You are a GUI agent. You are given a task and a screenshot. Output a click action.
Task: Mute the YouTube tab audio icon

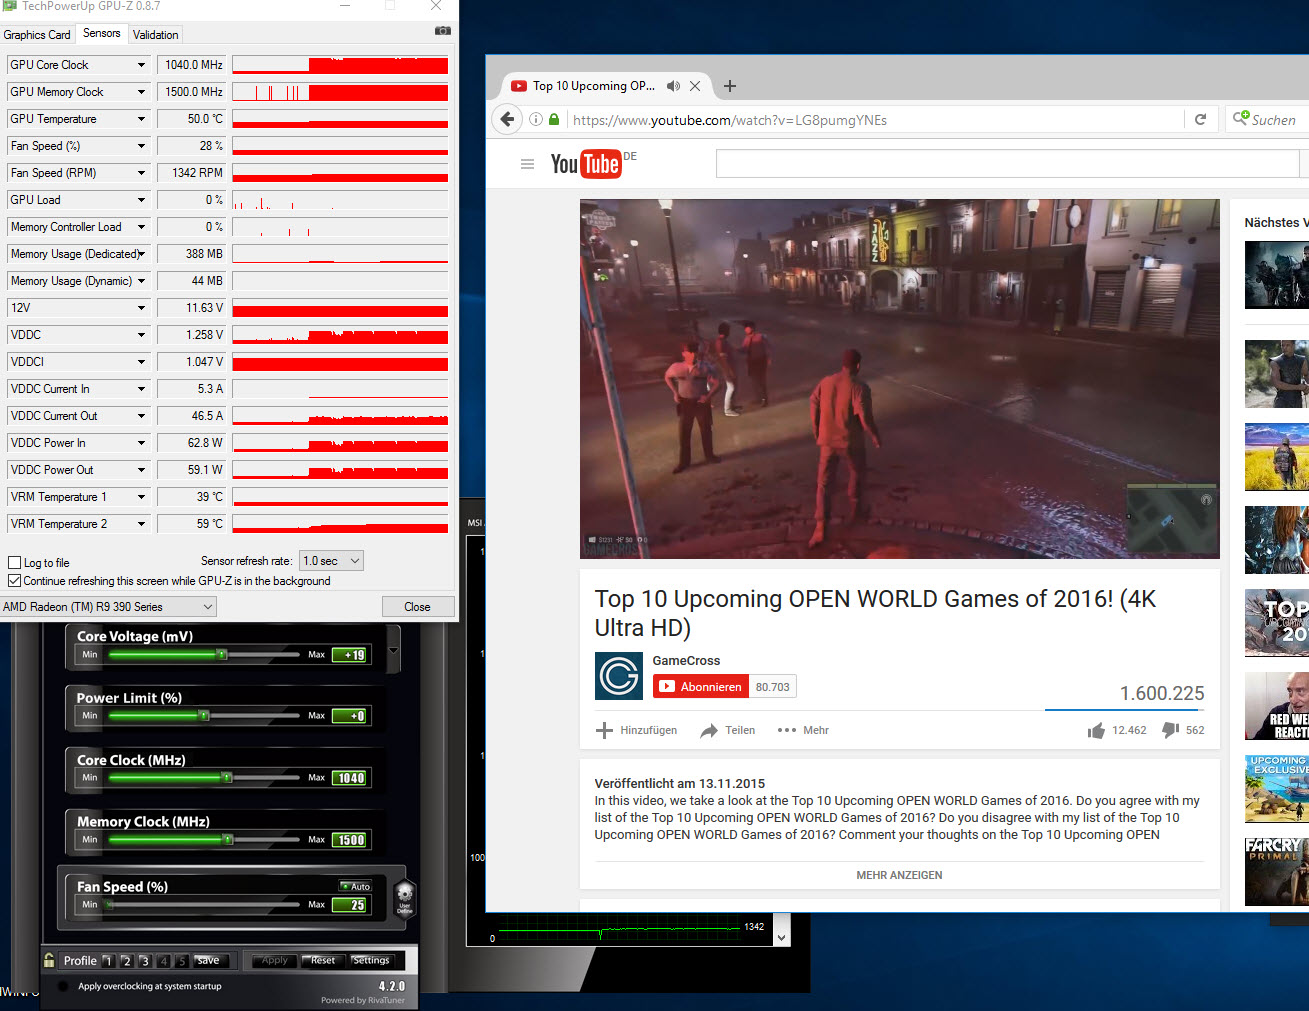click(673, 86)
